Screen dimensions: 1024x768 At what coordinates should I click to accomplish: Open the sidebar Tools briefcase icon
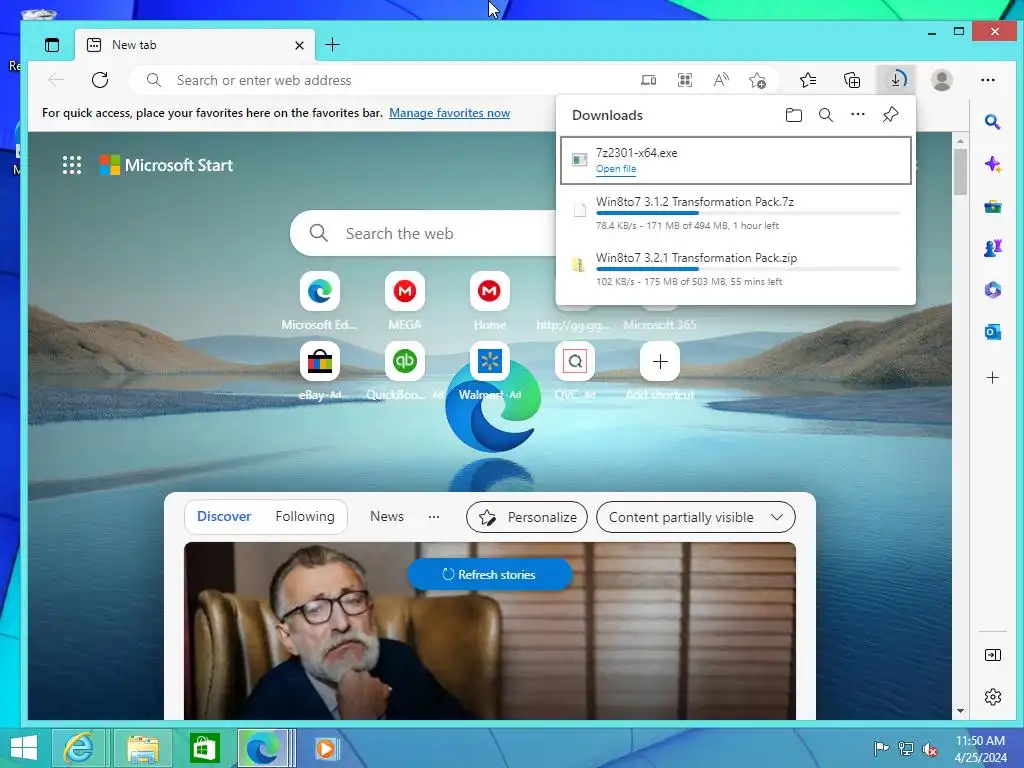993,207
